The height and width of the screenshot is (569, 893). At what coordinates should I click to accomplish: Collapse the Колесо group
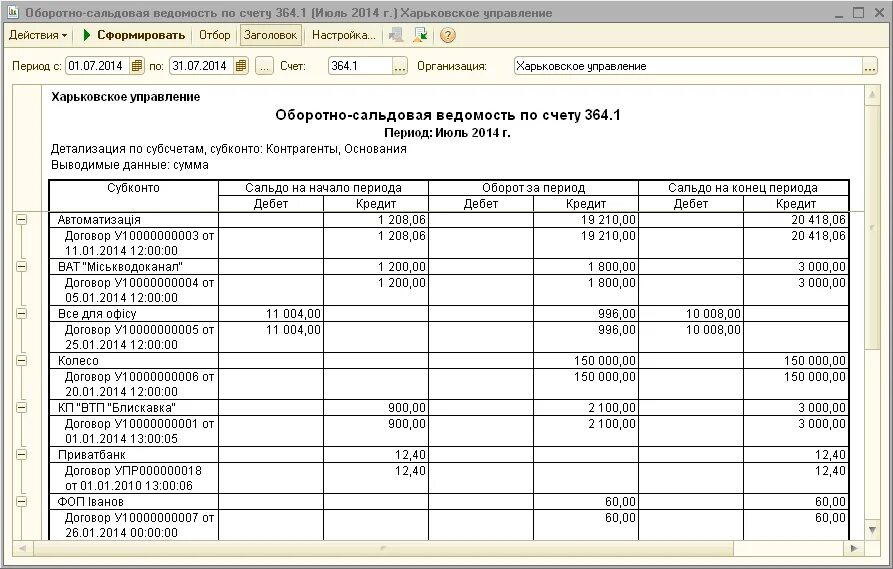pyautogui.click(x=22, y=361)
